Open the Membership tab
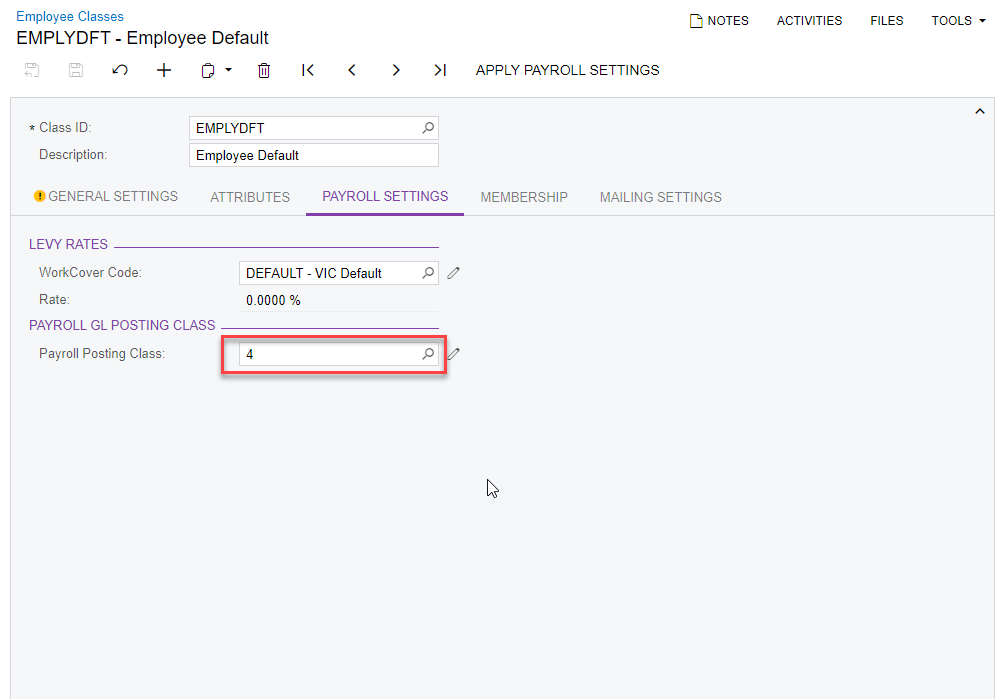This screenshot has width=1000, height=699. tap(524, 197)
